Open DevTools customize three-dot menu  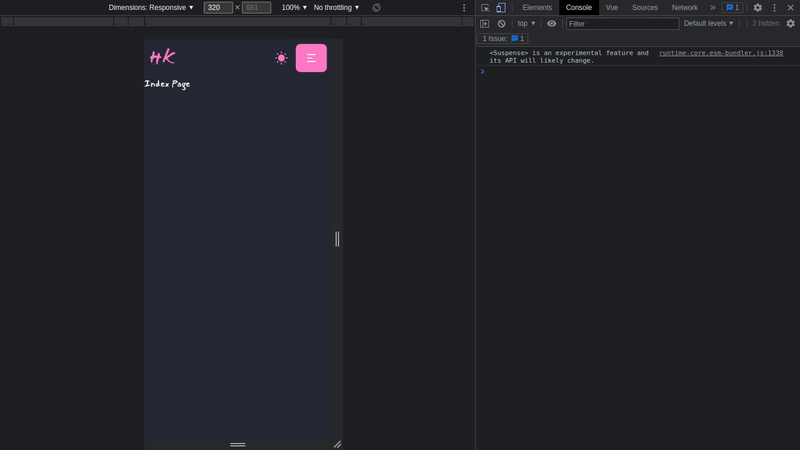tap(774, 8)
